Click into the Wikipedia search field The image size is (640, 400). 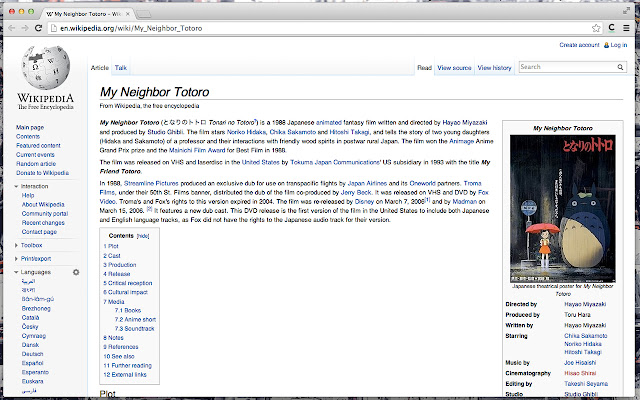pos(567,67)
